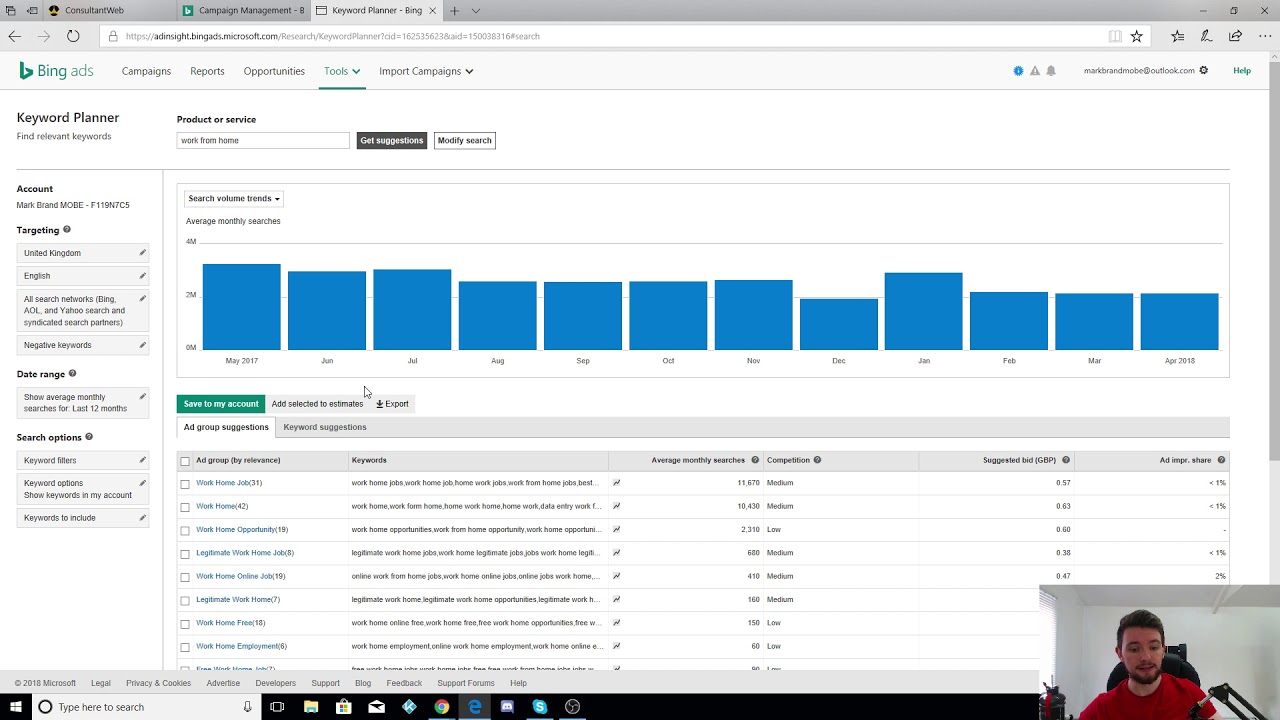
Task: Check the Work Home Job(31) row
Action: coord(185,484)
